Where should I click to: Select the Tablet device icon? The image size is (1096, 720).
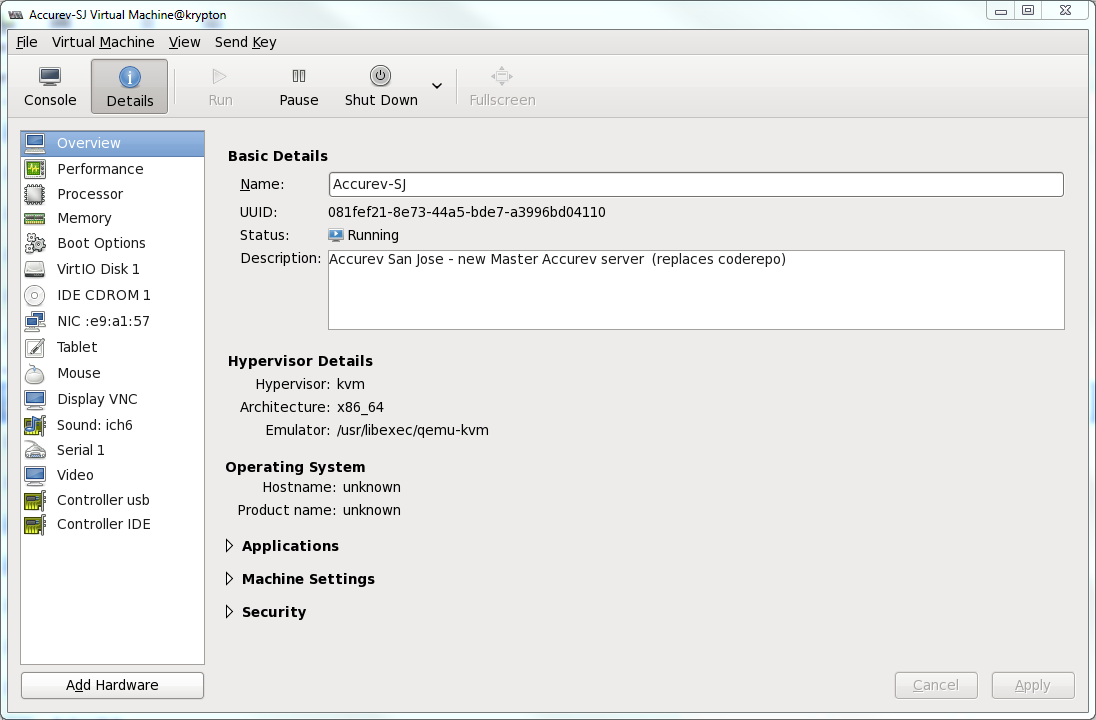click(35, 347)
